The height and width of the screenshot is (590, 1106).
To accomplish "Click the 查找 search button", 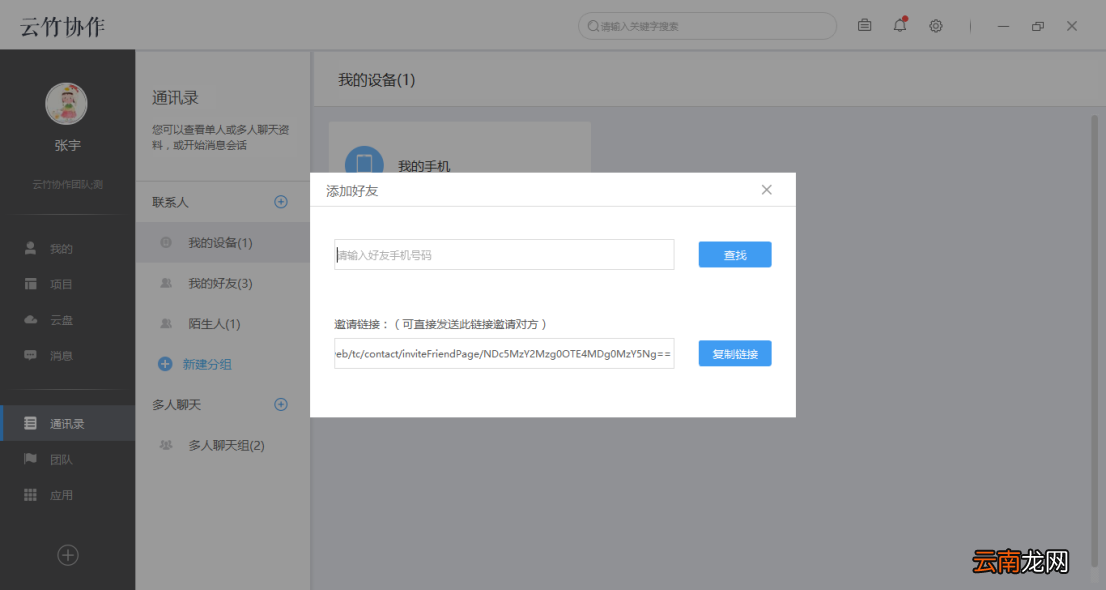I will [x=734, y=255].
